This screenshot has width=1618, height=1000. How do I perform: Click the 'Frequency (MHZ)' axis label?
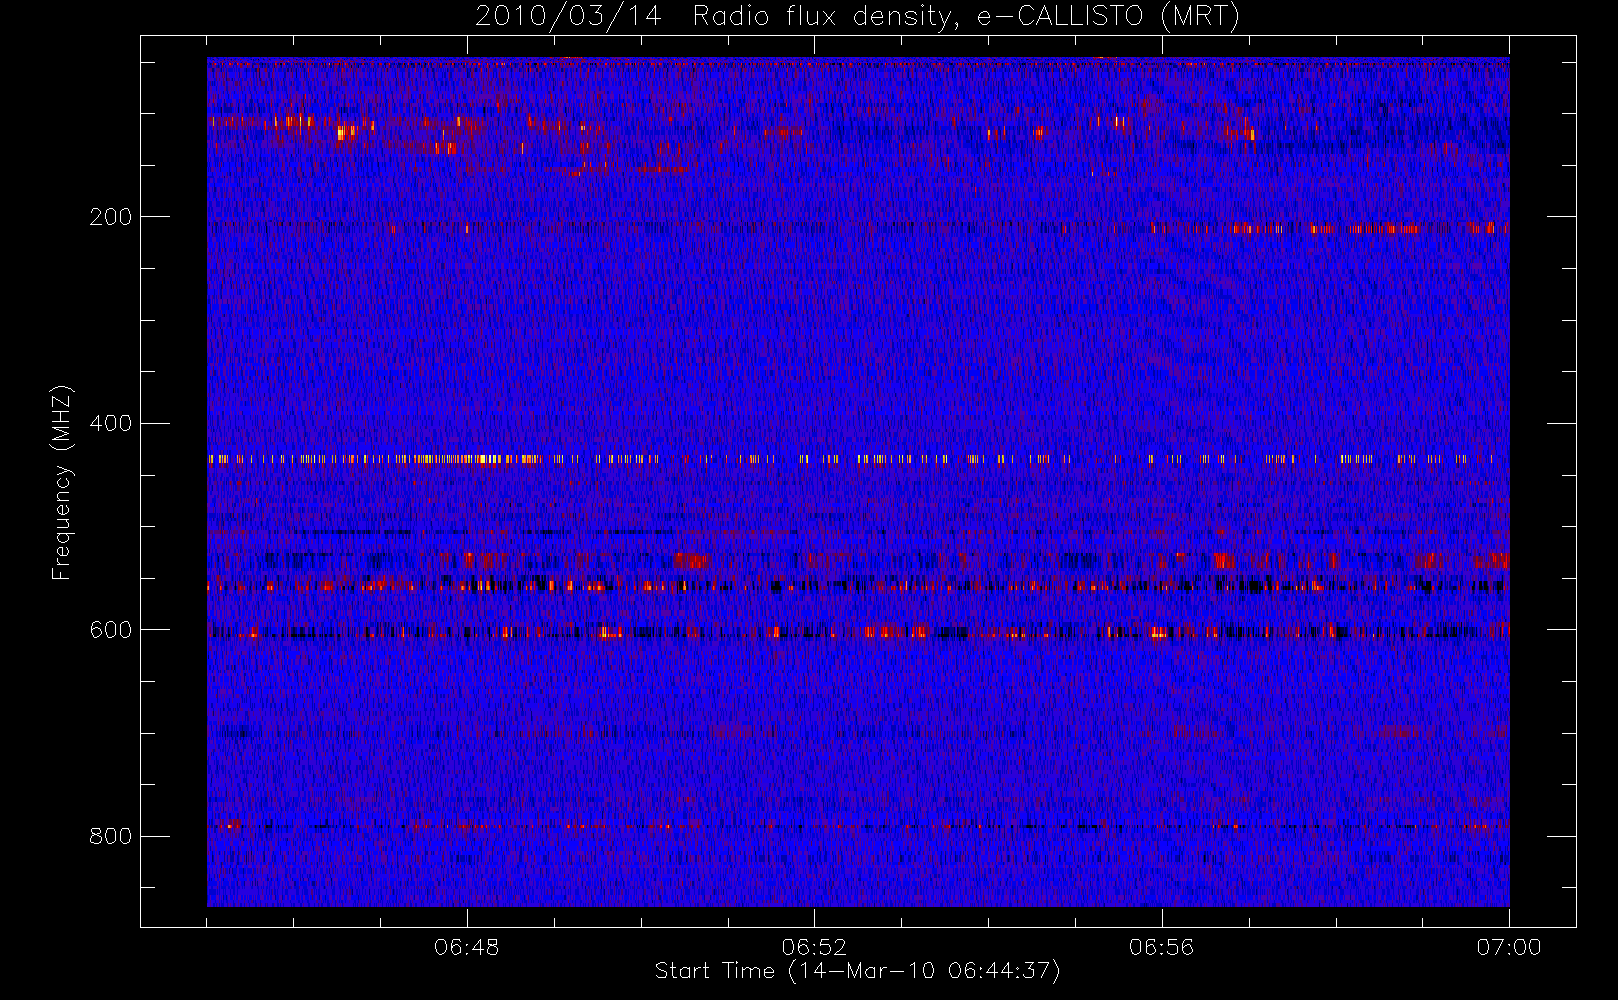62,482
